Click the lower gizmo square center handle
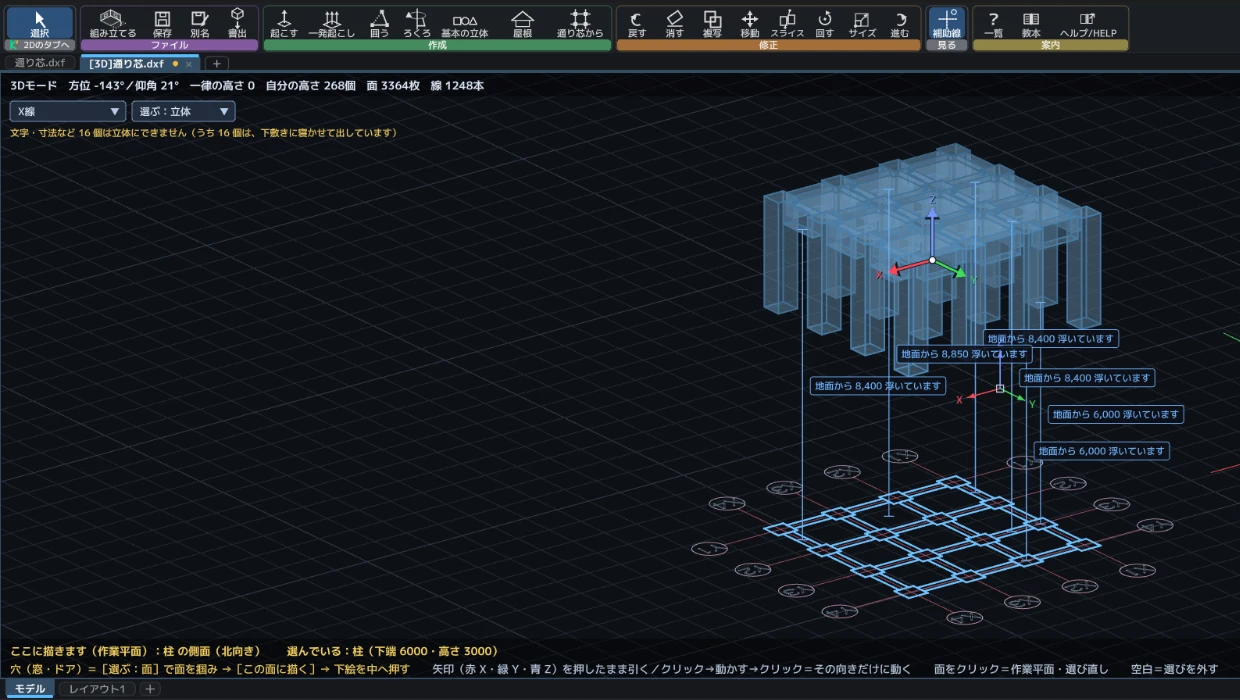1240x700 pixels. (1000, 389)
